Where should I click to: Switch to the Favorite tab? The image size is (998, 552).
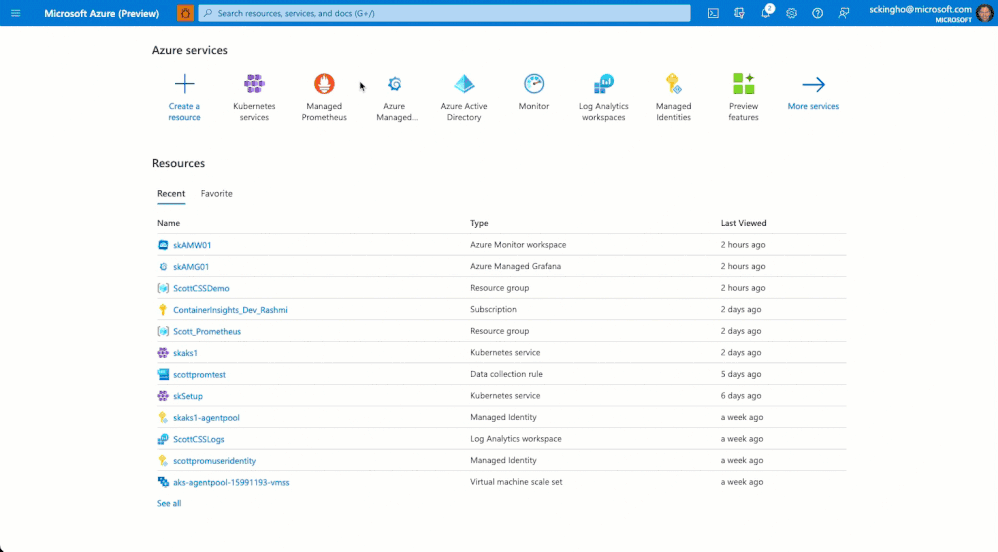(216, 194)
